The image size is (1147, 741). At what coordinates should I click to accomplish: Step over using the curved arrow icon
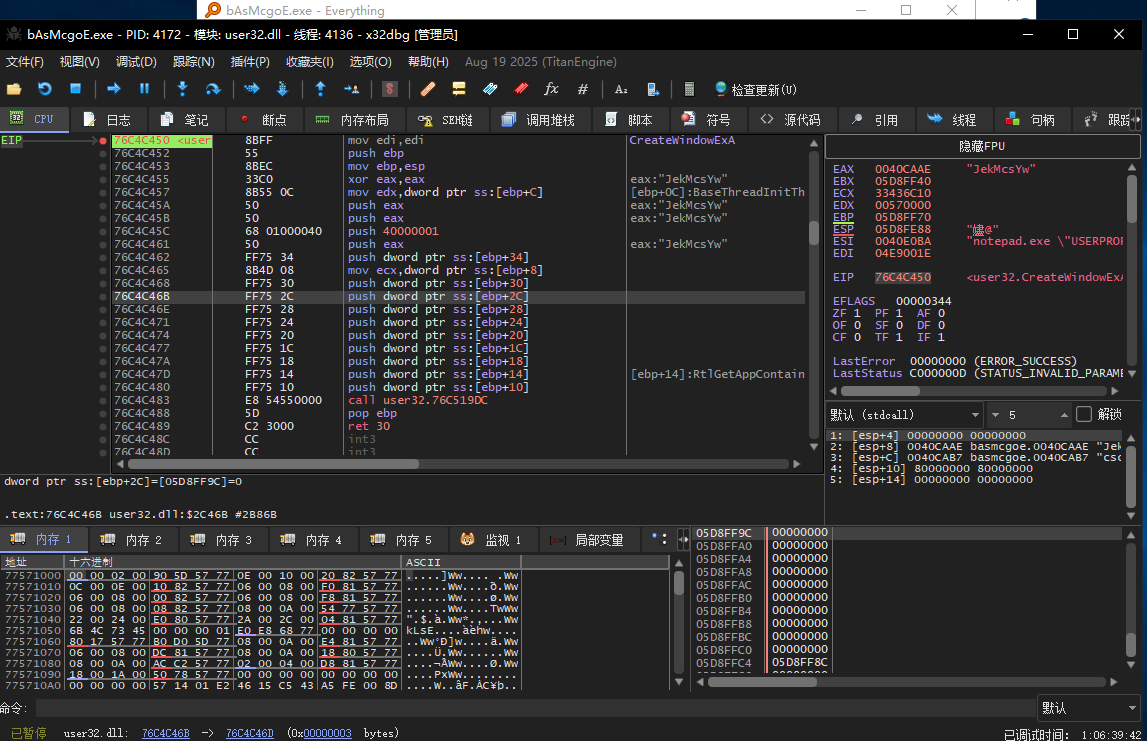click(x=213, y=89)
